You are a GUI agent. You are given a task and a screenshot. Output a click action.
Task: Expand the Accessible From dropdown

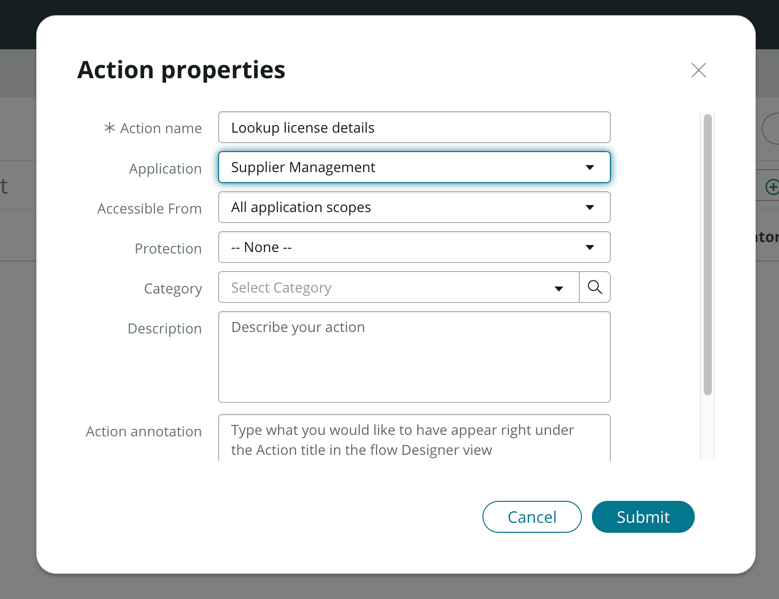coord(414,208)
